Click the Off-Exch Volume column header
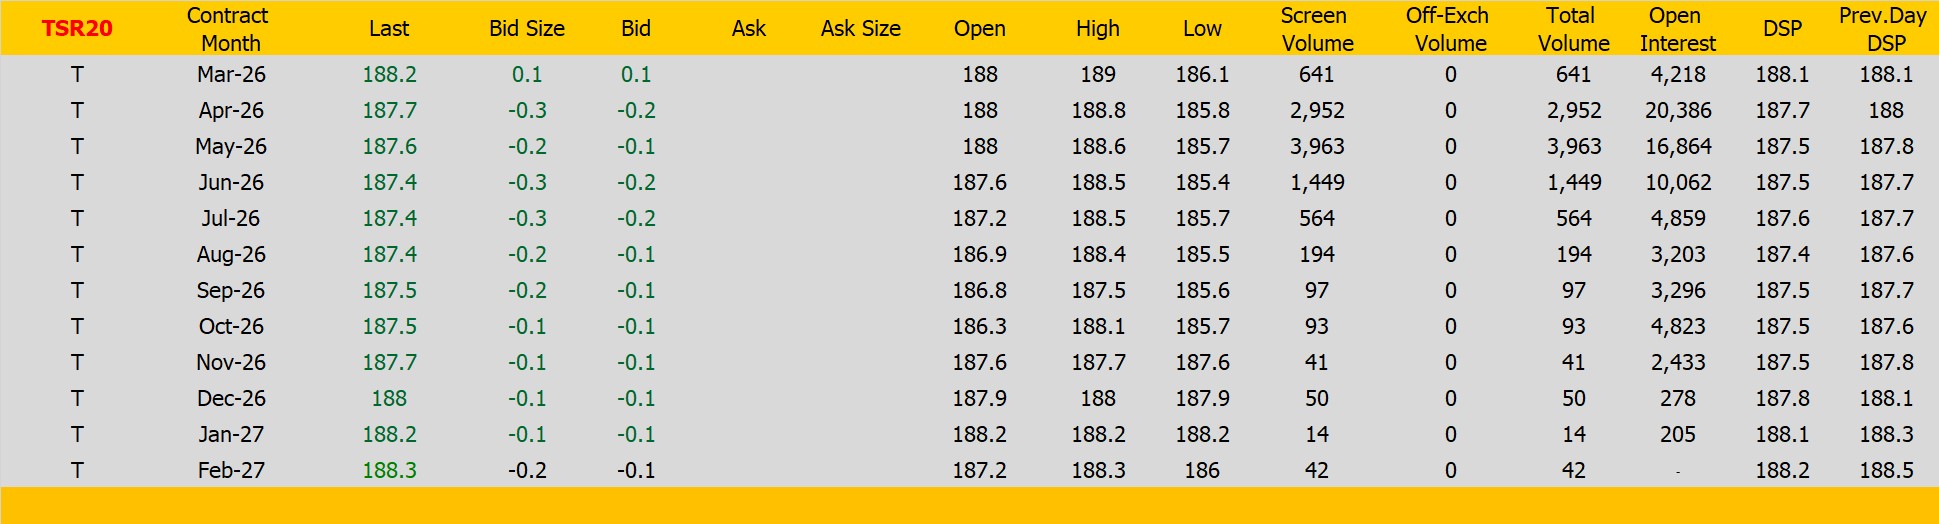 pyautogui.click(x=1449, y=29)
